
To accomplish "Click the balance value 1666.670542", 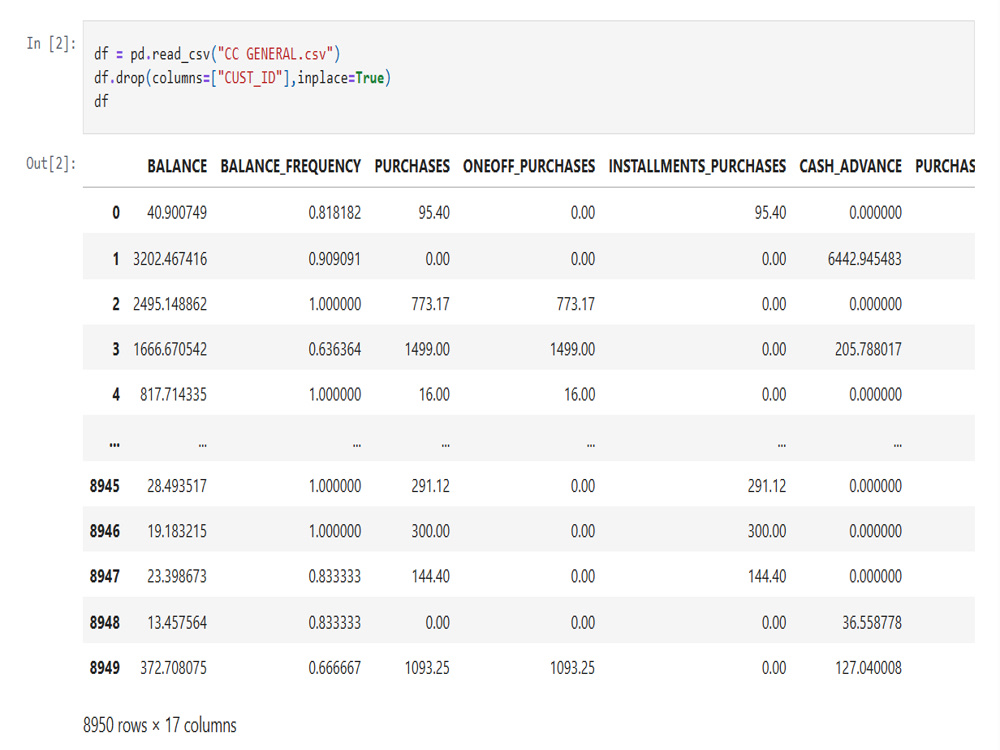I will coord(170,349).
